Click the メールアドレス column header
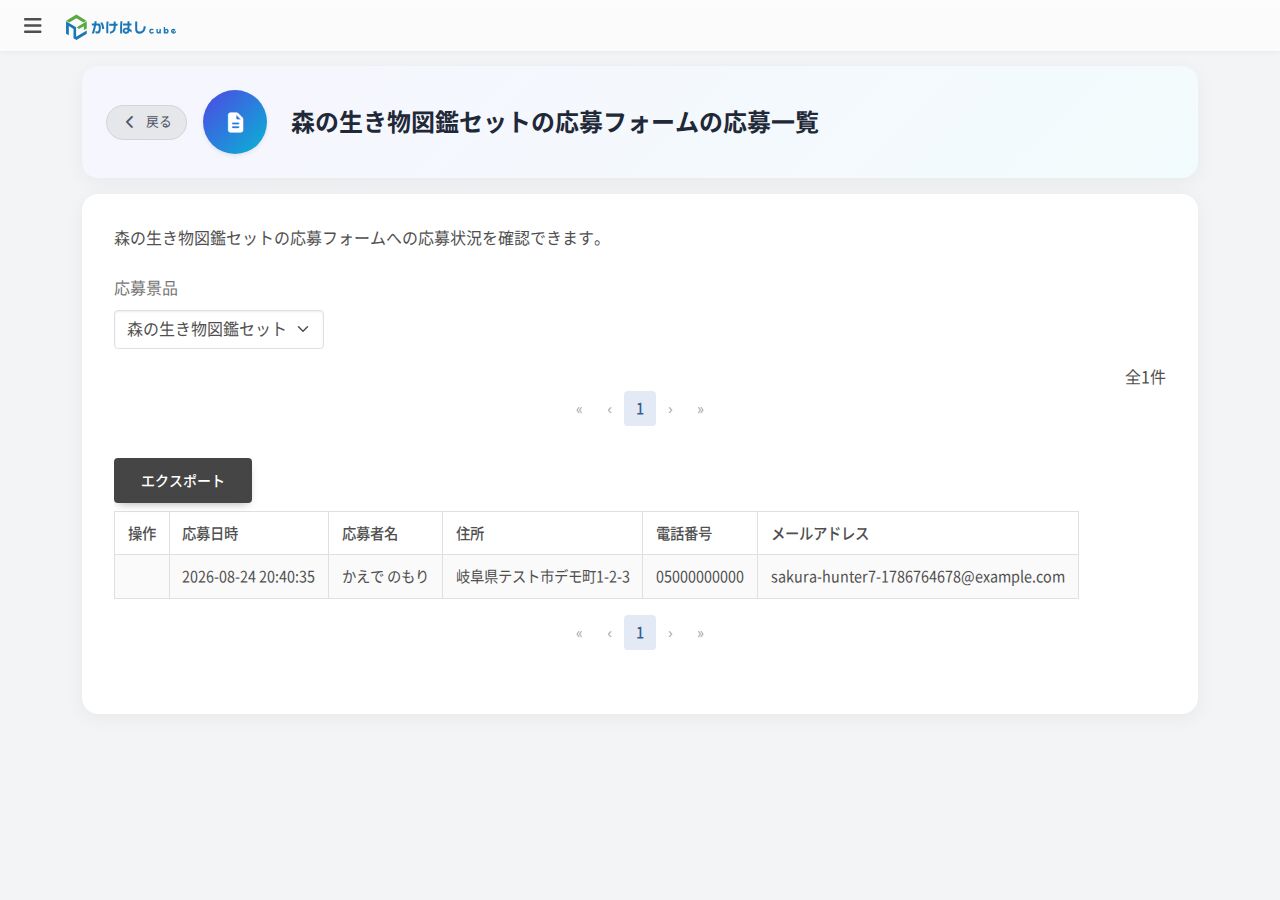This screenshot has height=900, width=1280. 918,534
